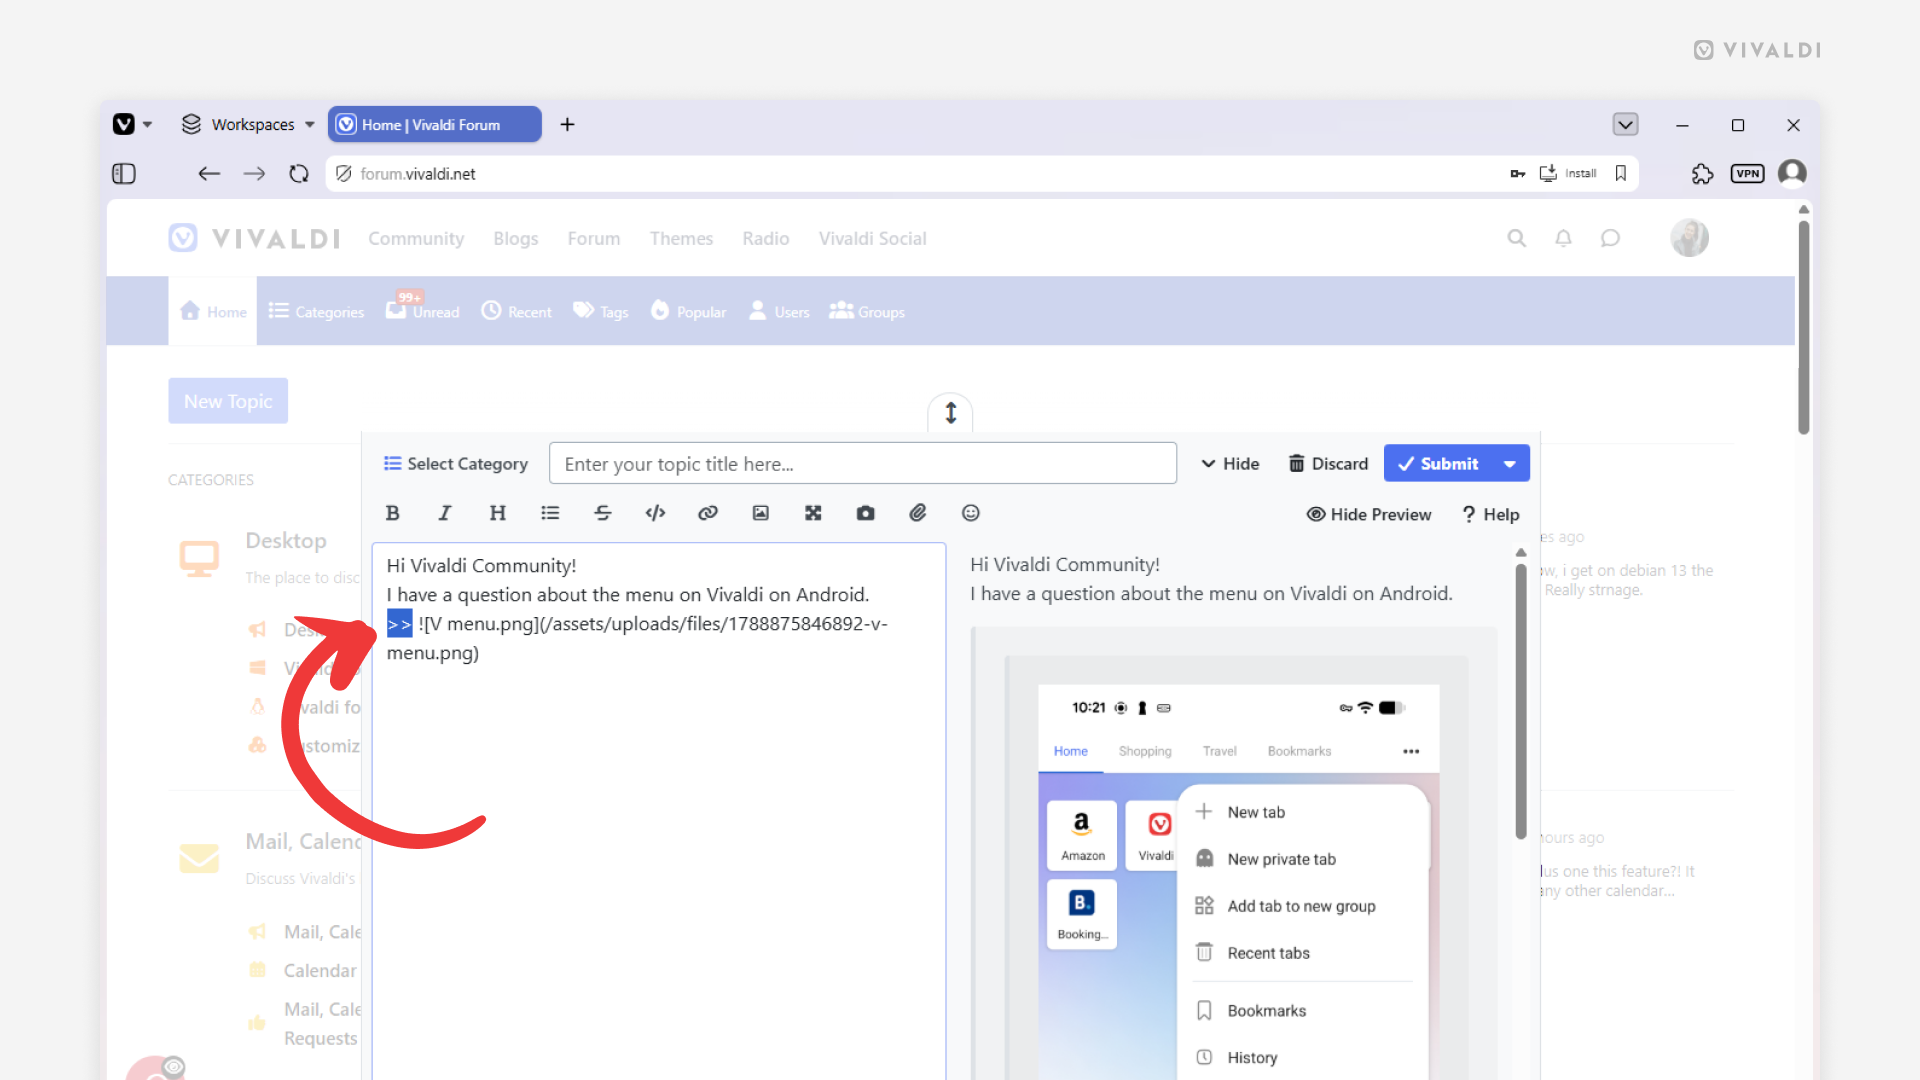This screenshot has height=1080, width=1920.
Task: Insert code block with code icon
Action: 655,513
